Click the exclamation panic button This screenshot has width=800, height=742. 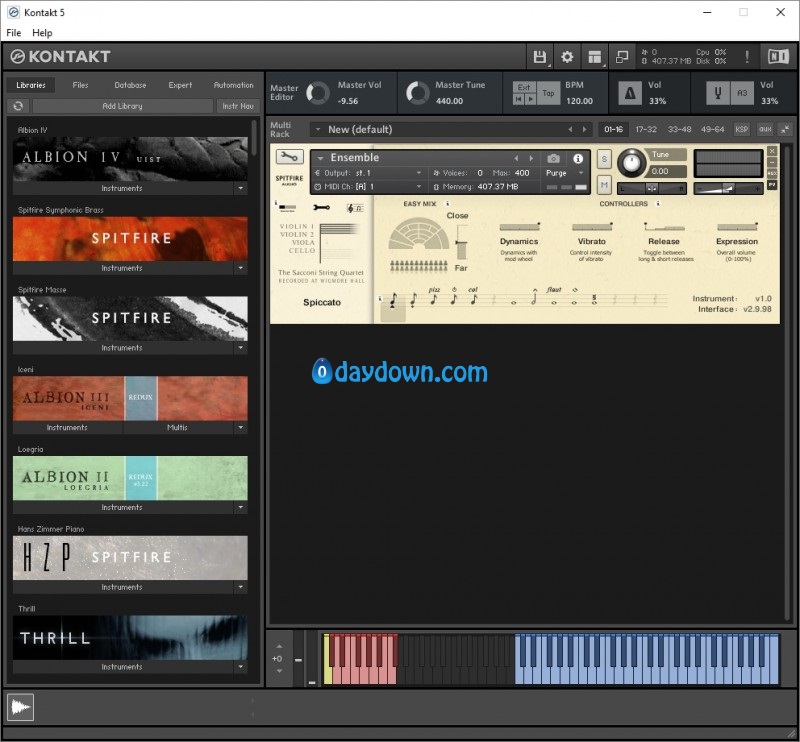coord(747,57)
